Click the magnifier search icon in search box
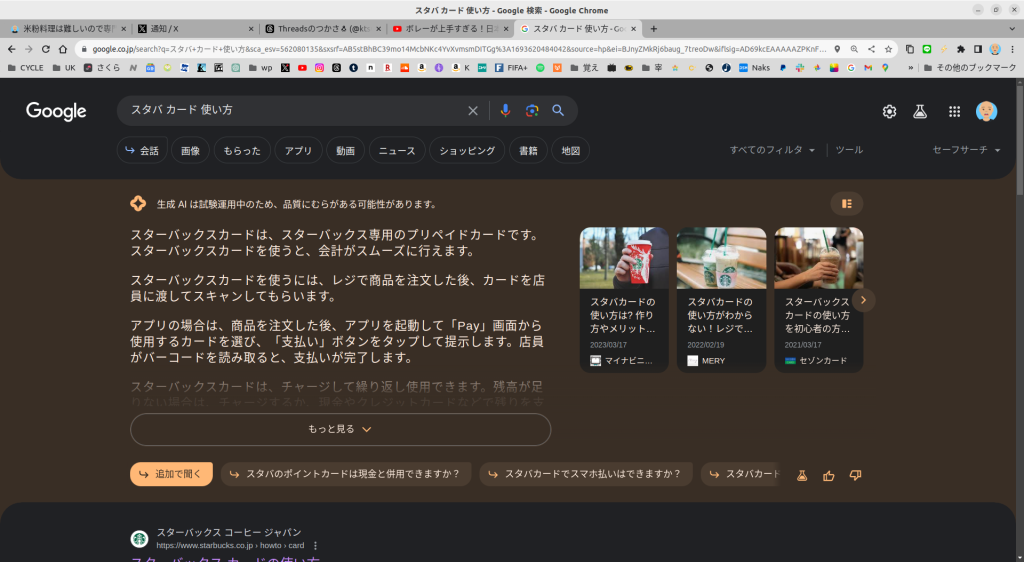Viewport: 1024px width, 562px height. [x=558, y=110]
